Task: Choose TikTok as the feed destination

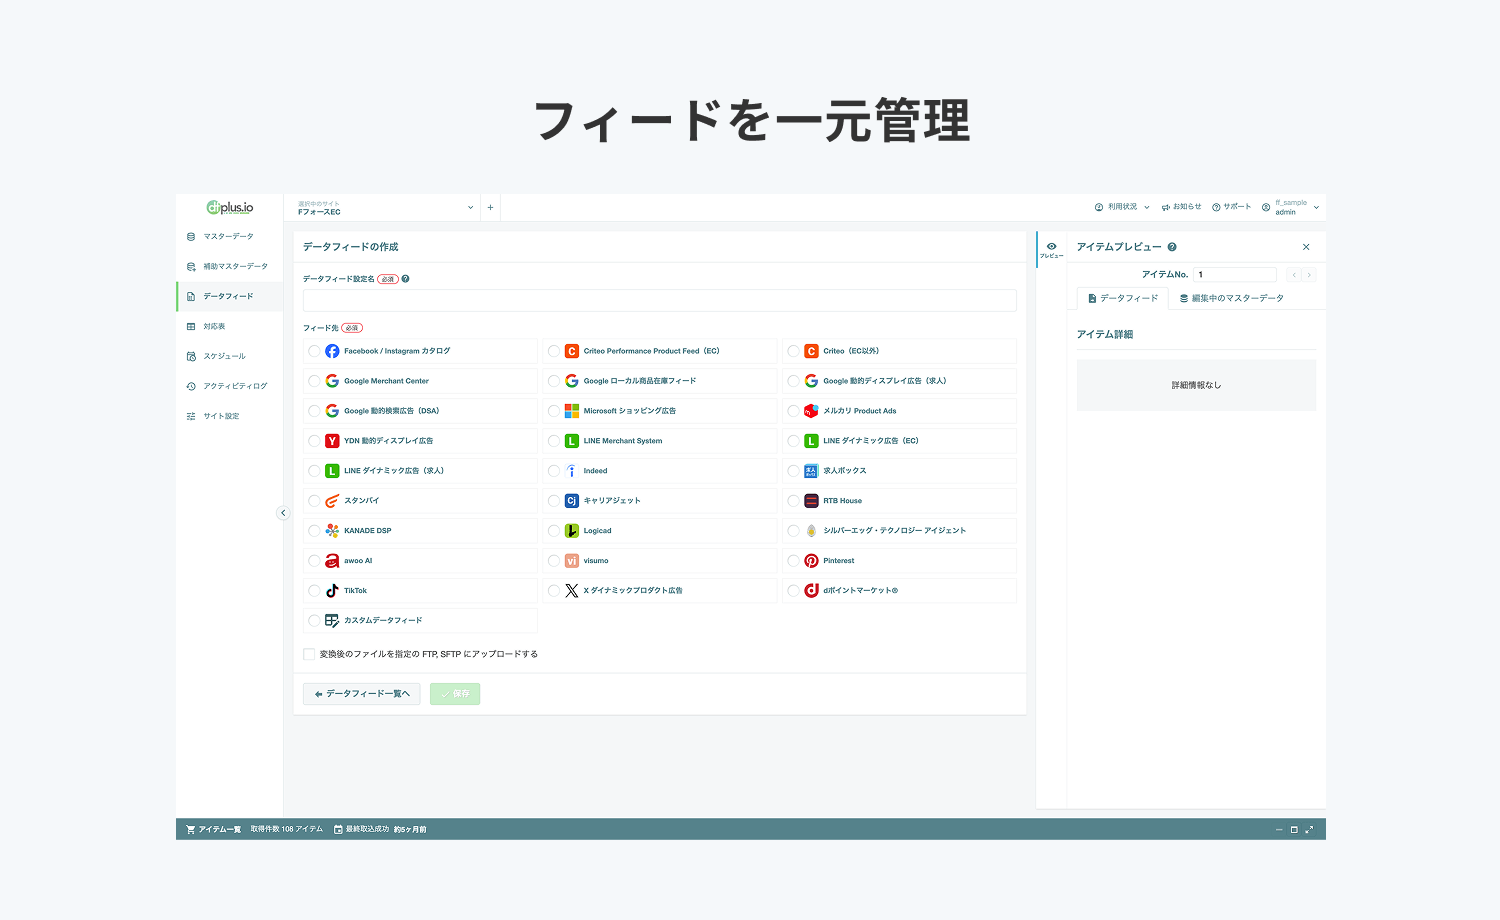Action: (x=312, y=590)
